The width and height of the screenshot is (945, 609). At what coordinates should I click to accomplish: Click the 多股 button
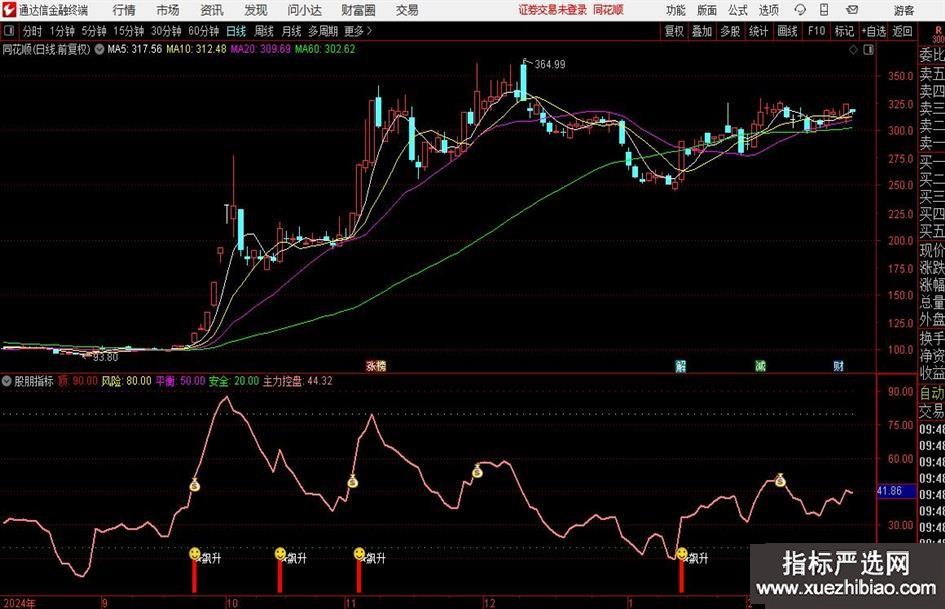(x=730, y=31)
